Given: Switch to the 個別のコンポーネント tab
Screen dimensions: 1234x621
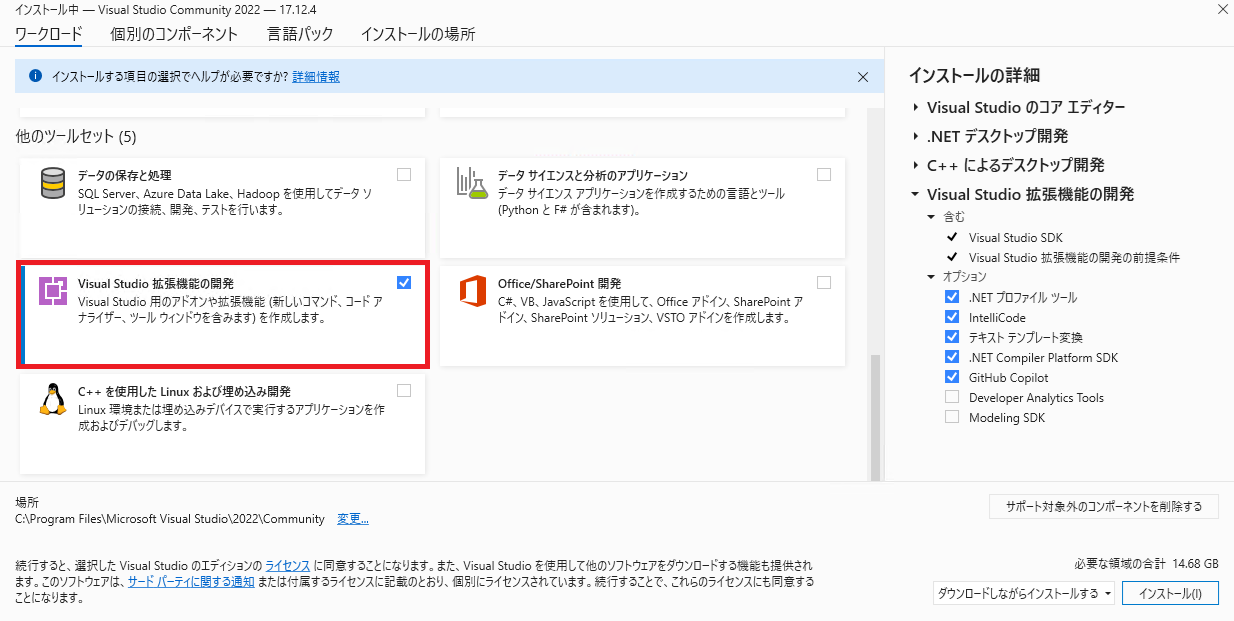Looking at the screenshot, I should 174,34.
